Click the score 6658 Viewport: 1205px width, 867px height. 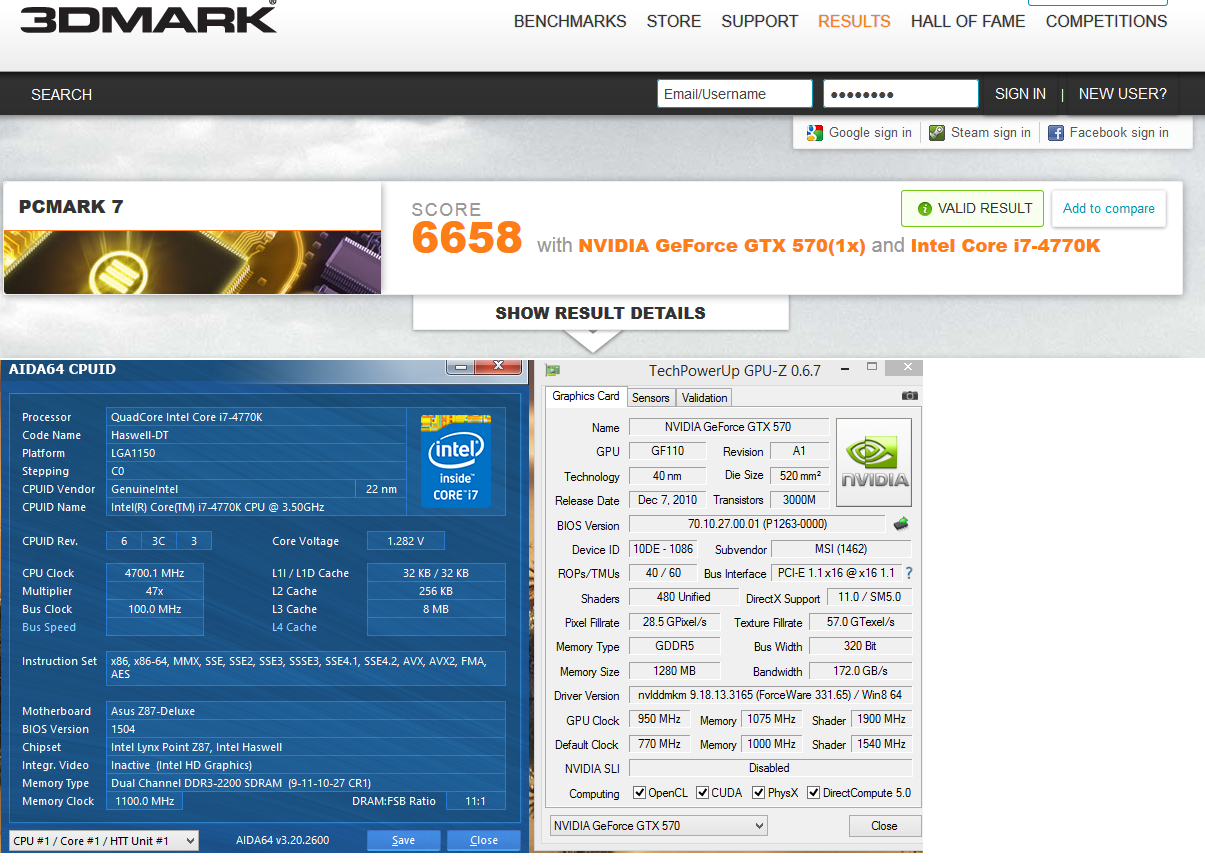(x=467, y=238)
